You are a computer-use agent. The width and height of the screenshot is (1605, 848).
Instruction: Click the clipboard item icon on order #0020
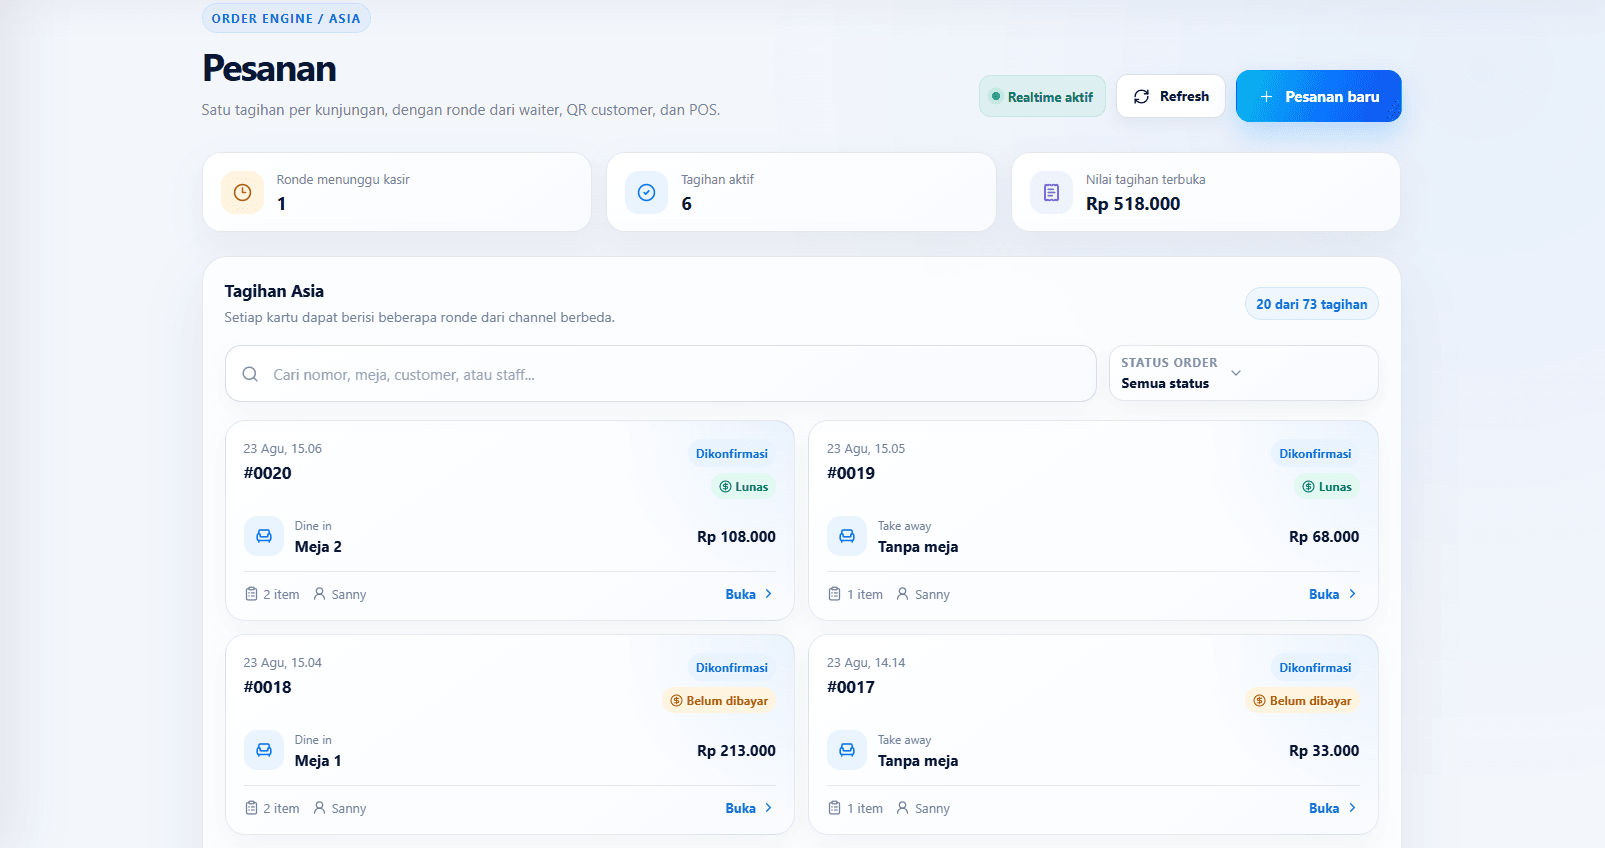(x=251, y=594)
